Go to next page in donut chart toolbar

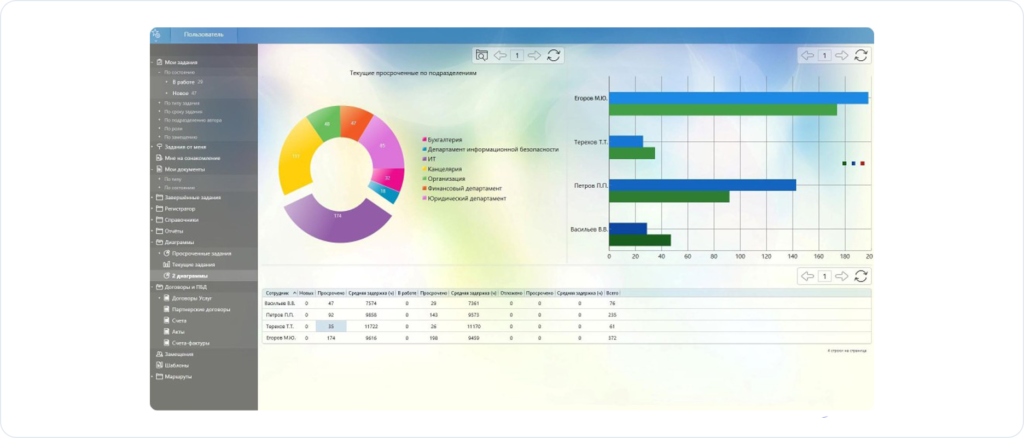[535, 56]
